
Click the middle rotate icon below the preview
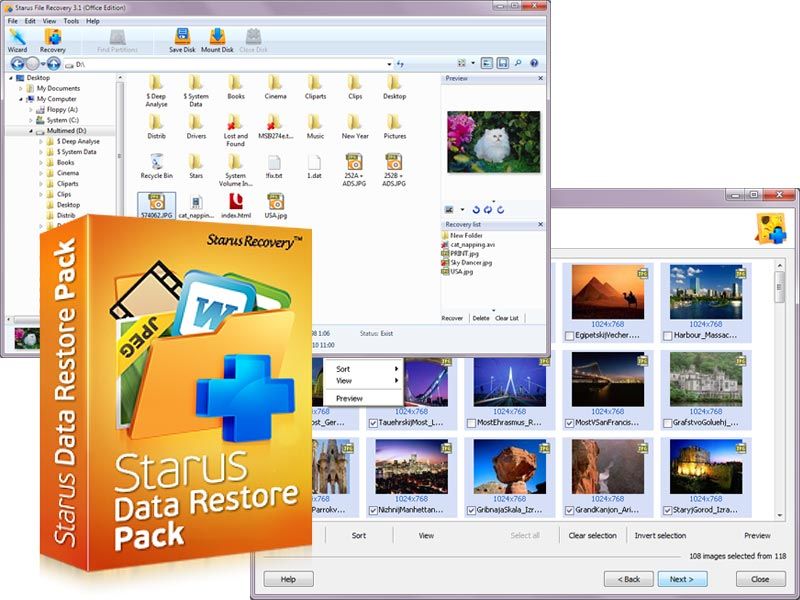click(488, 210)
